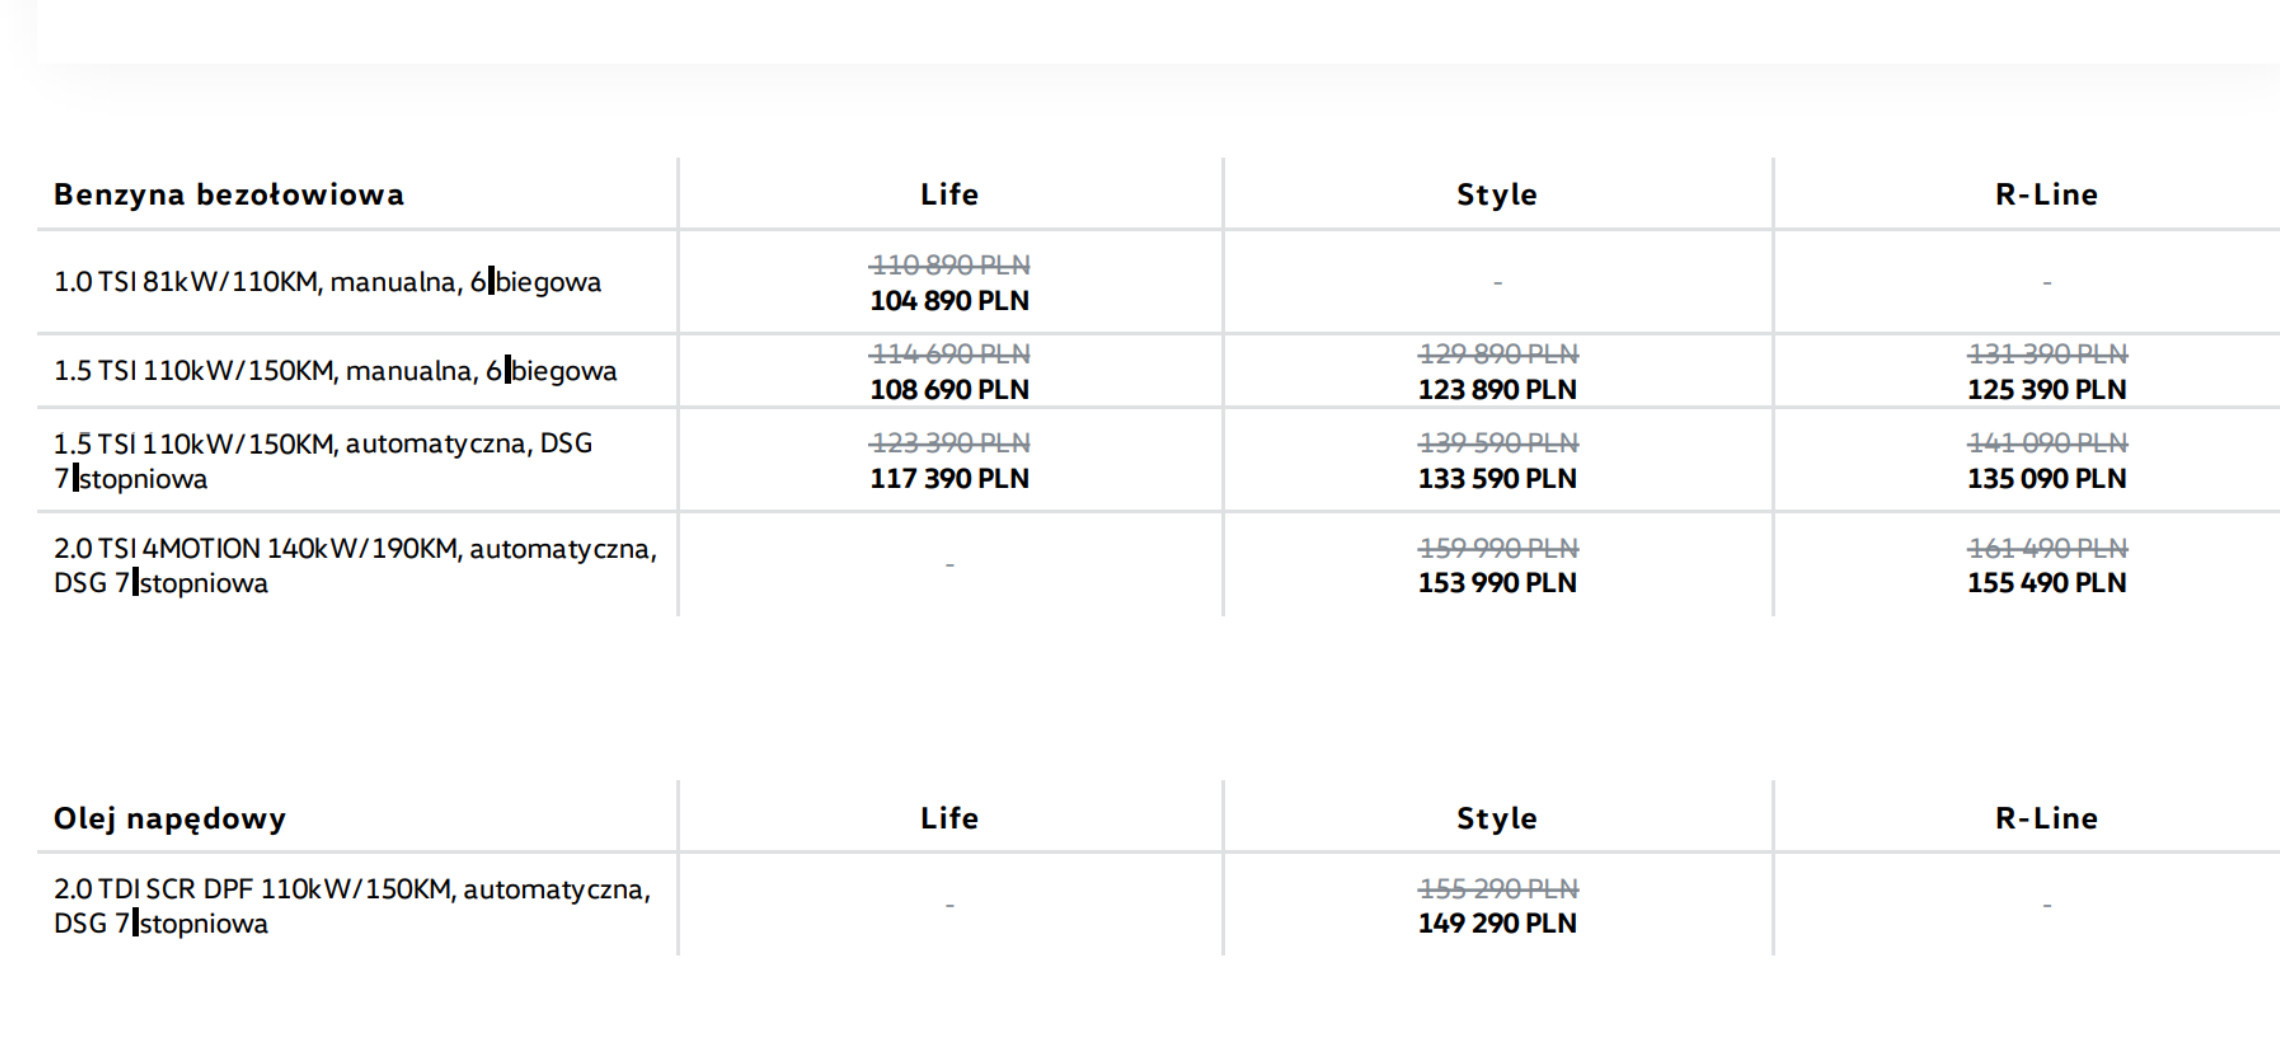Click the R-Line header in the petrol table
Image resolution: width=2280 pixels, height=1064 pixels.
(x=2046, y=194)
